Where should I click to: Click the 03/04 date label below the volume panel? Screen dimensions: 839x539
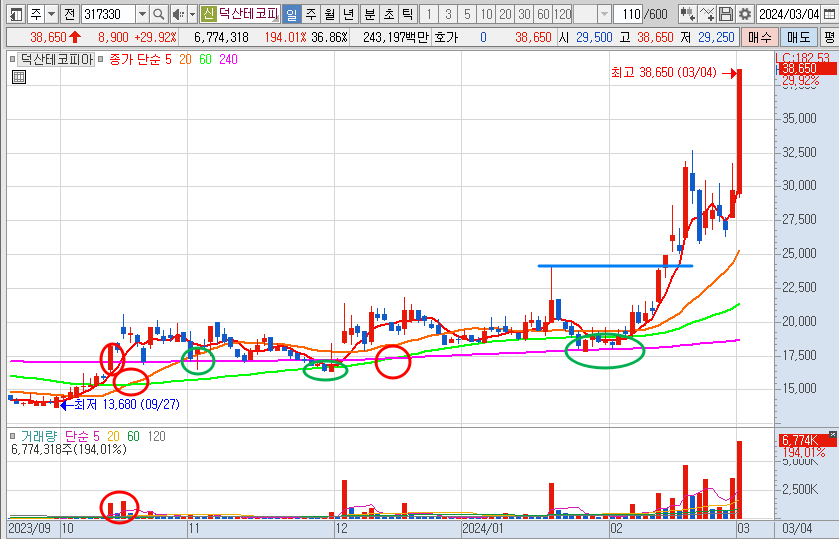pos(797,529)
